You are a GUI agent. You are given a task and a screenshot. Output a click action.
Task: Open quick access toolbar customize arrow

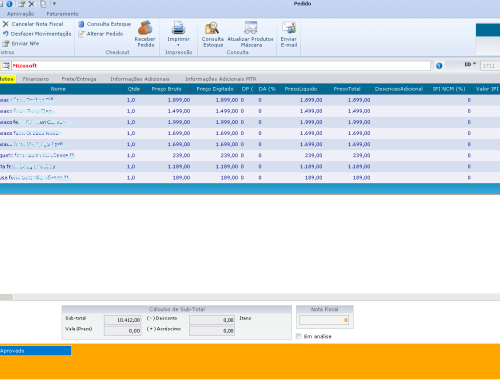pos(54,4)
